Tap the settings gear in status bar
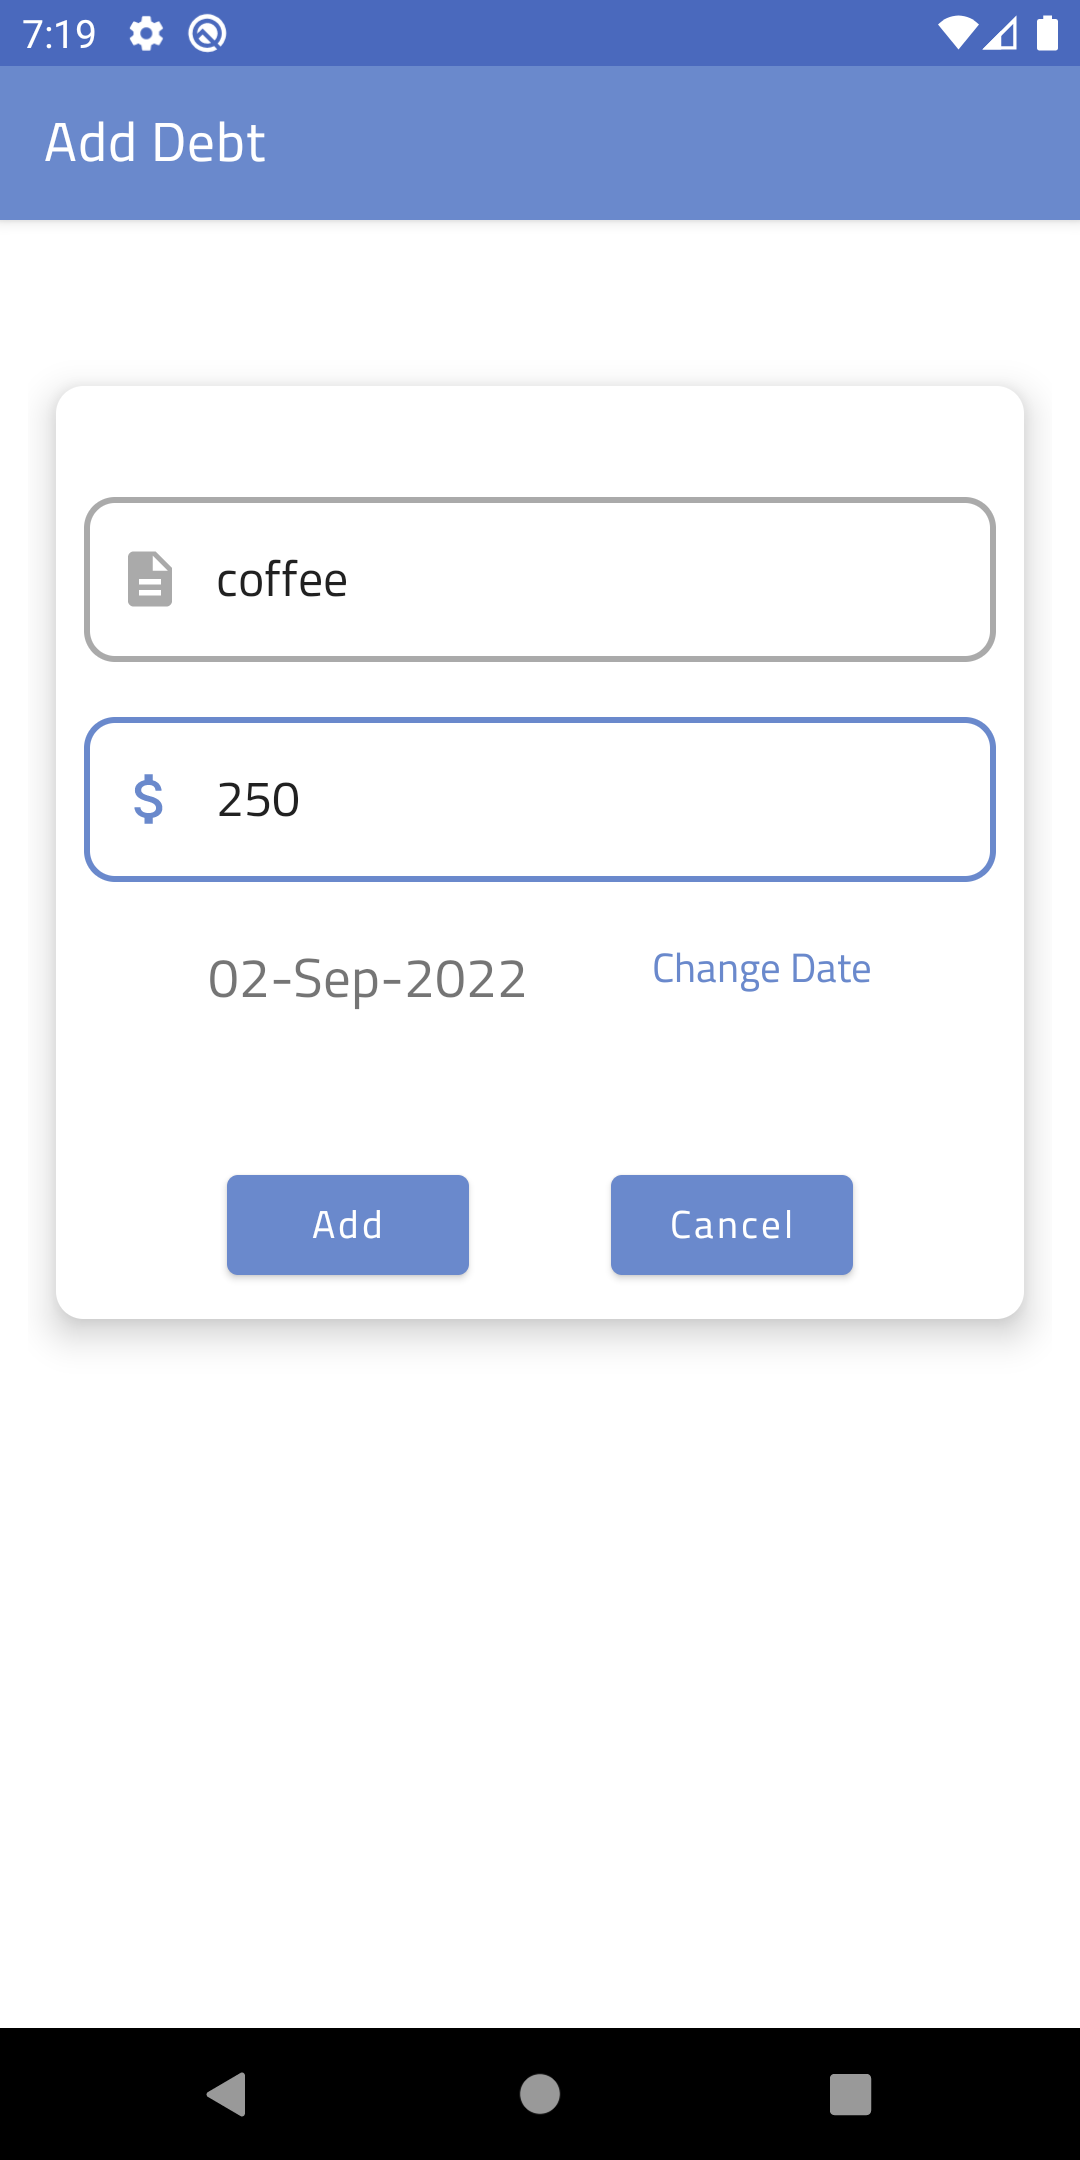This screenshot has width=1080, height=2160. (146, 34)
